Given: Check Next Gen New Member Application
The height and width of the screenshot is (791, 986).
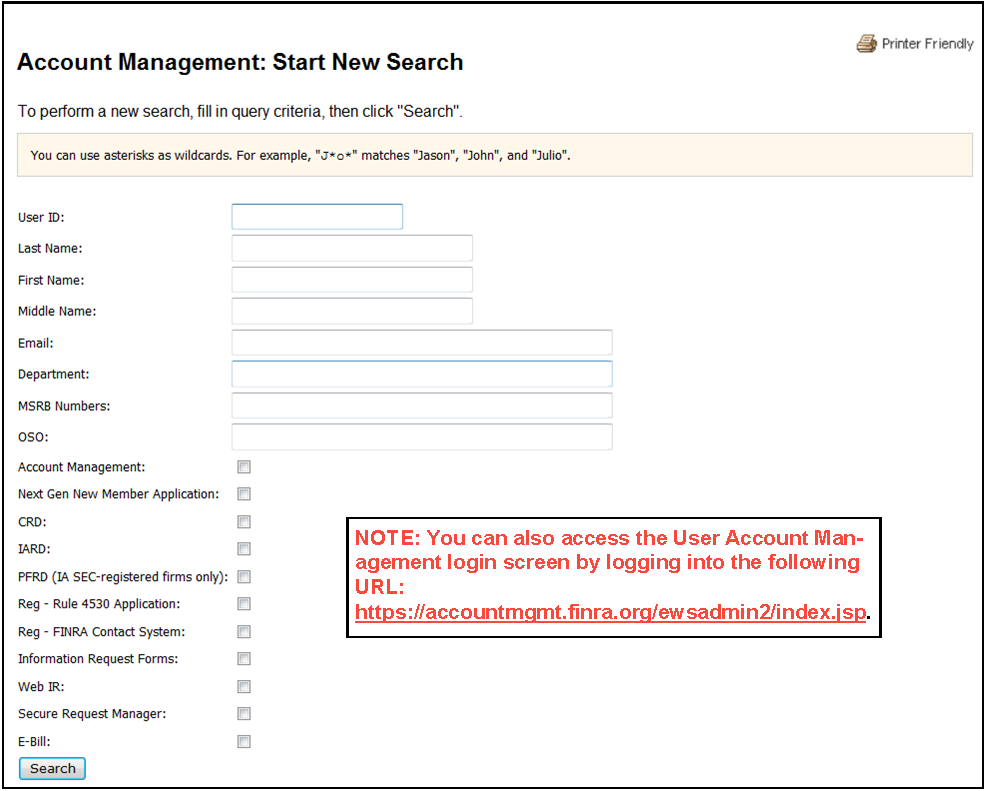Looking at the screenshot, I should tap(244, 494).
